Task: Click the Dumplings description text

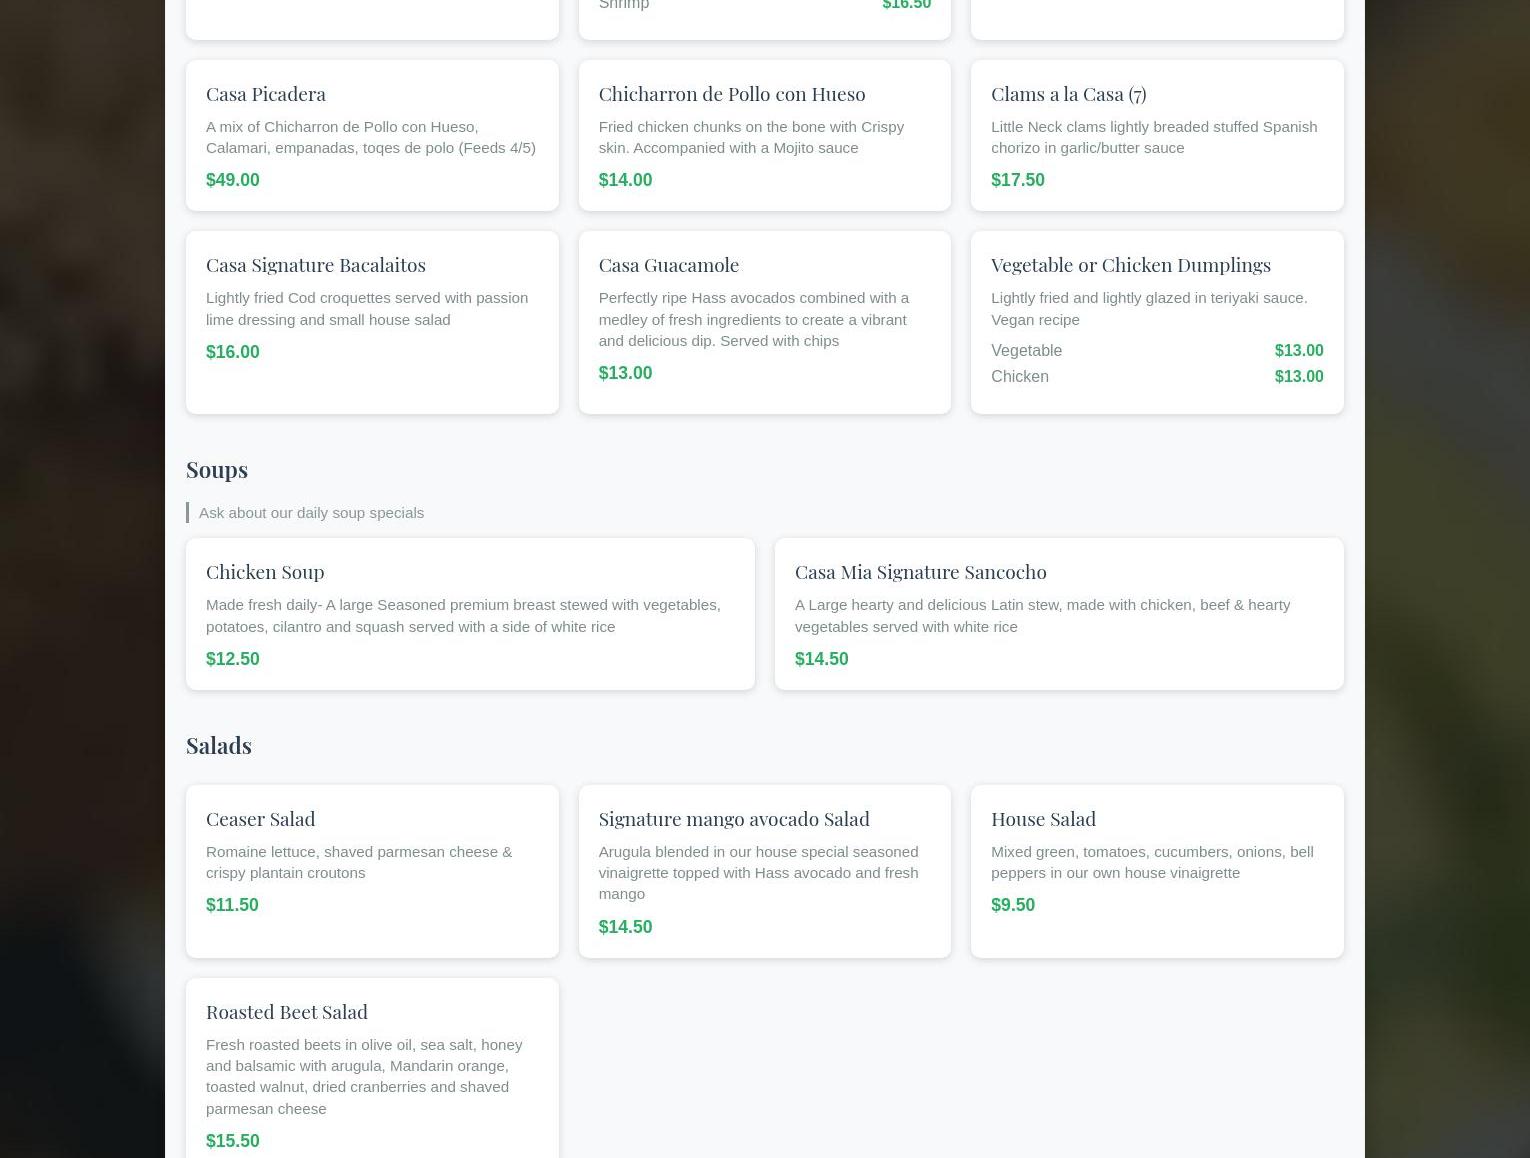Action: click(1149, 308)
